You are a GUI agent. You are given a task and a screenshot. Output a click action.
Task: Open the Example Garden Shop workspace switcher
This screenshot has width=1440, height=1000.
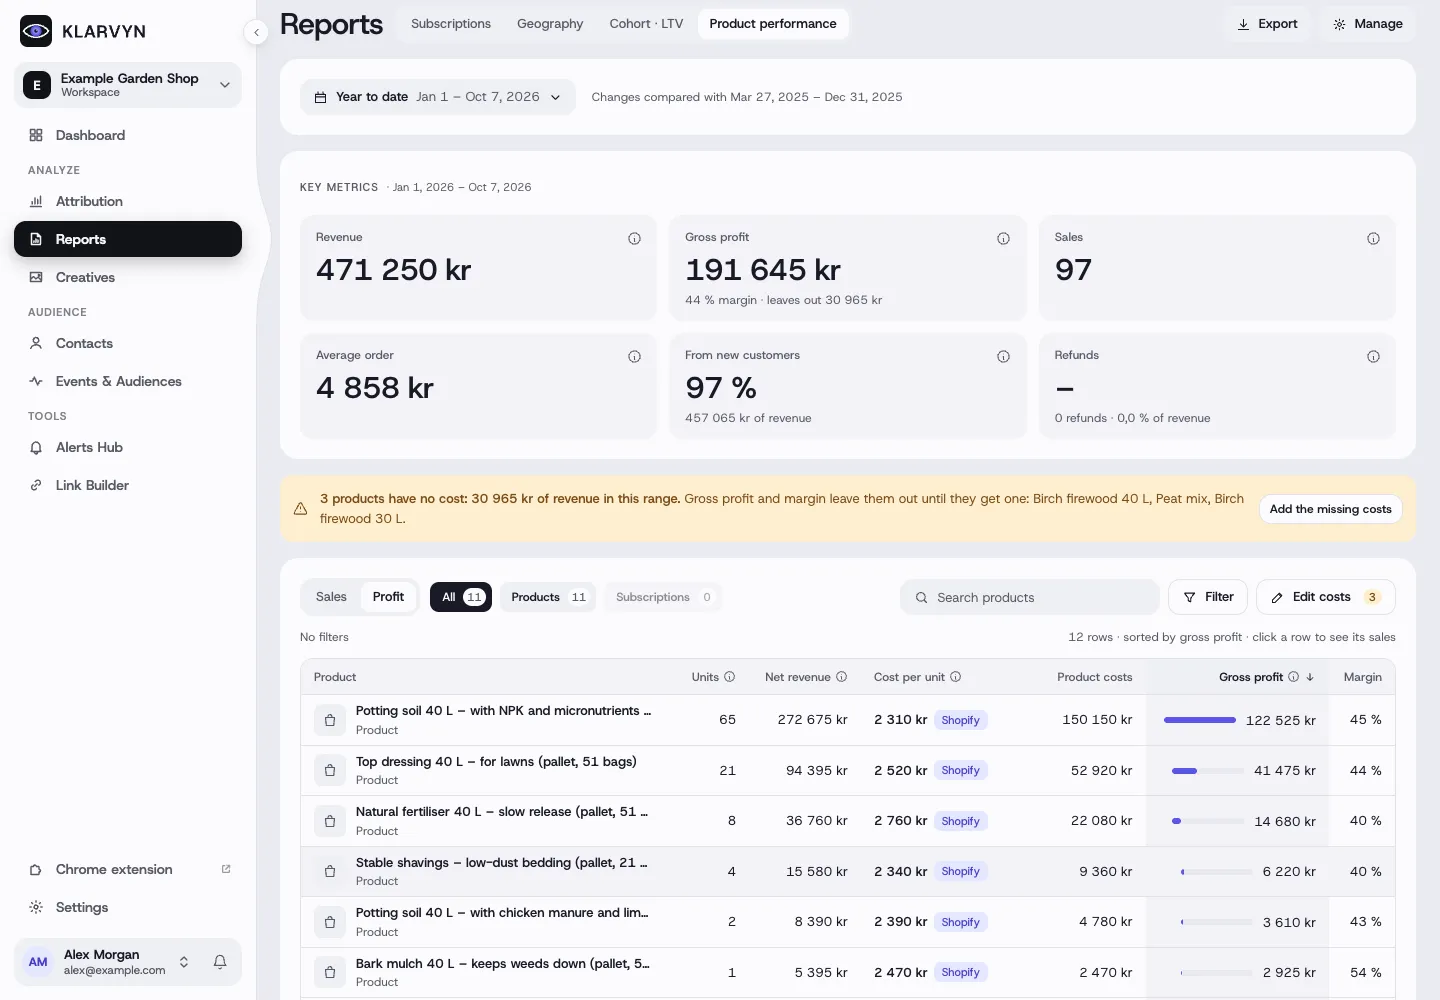(128, 85)
